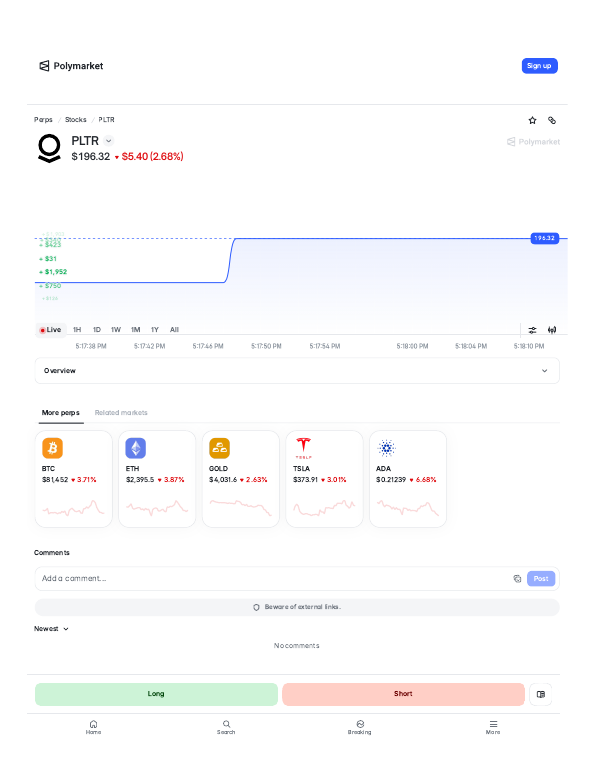Open More menu in bottom nav
595x770 pixels.
point(493,727)
